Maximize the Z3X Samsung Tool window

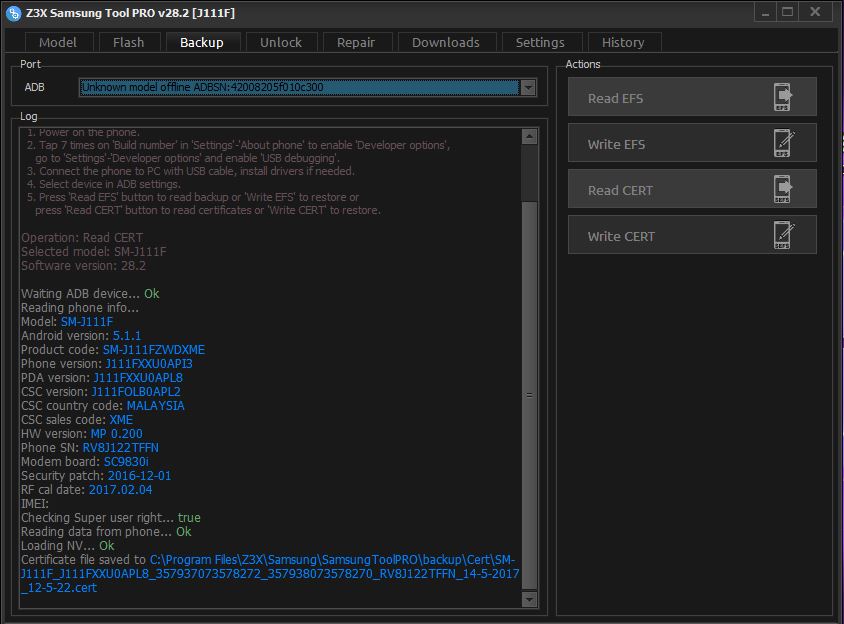(787, 12)
